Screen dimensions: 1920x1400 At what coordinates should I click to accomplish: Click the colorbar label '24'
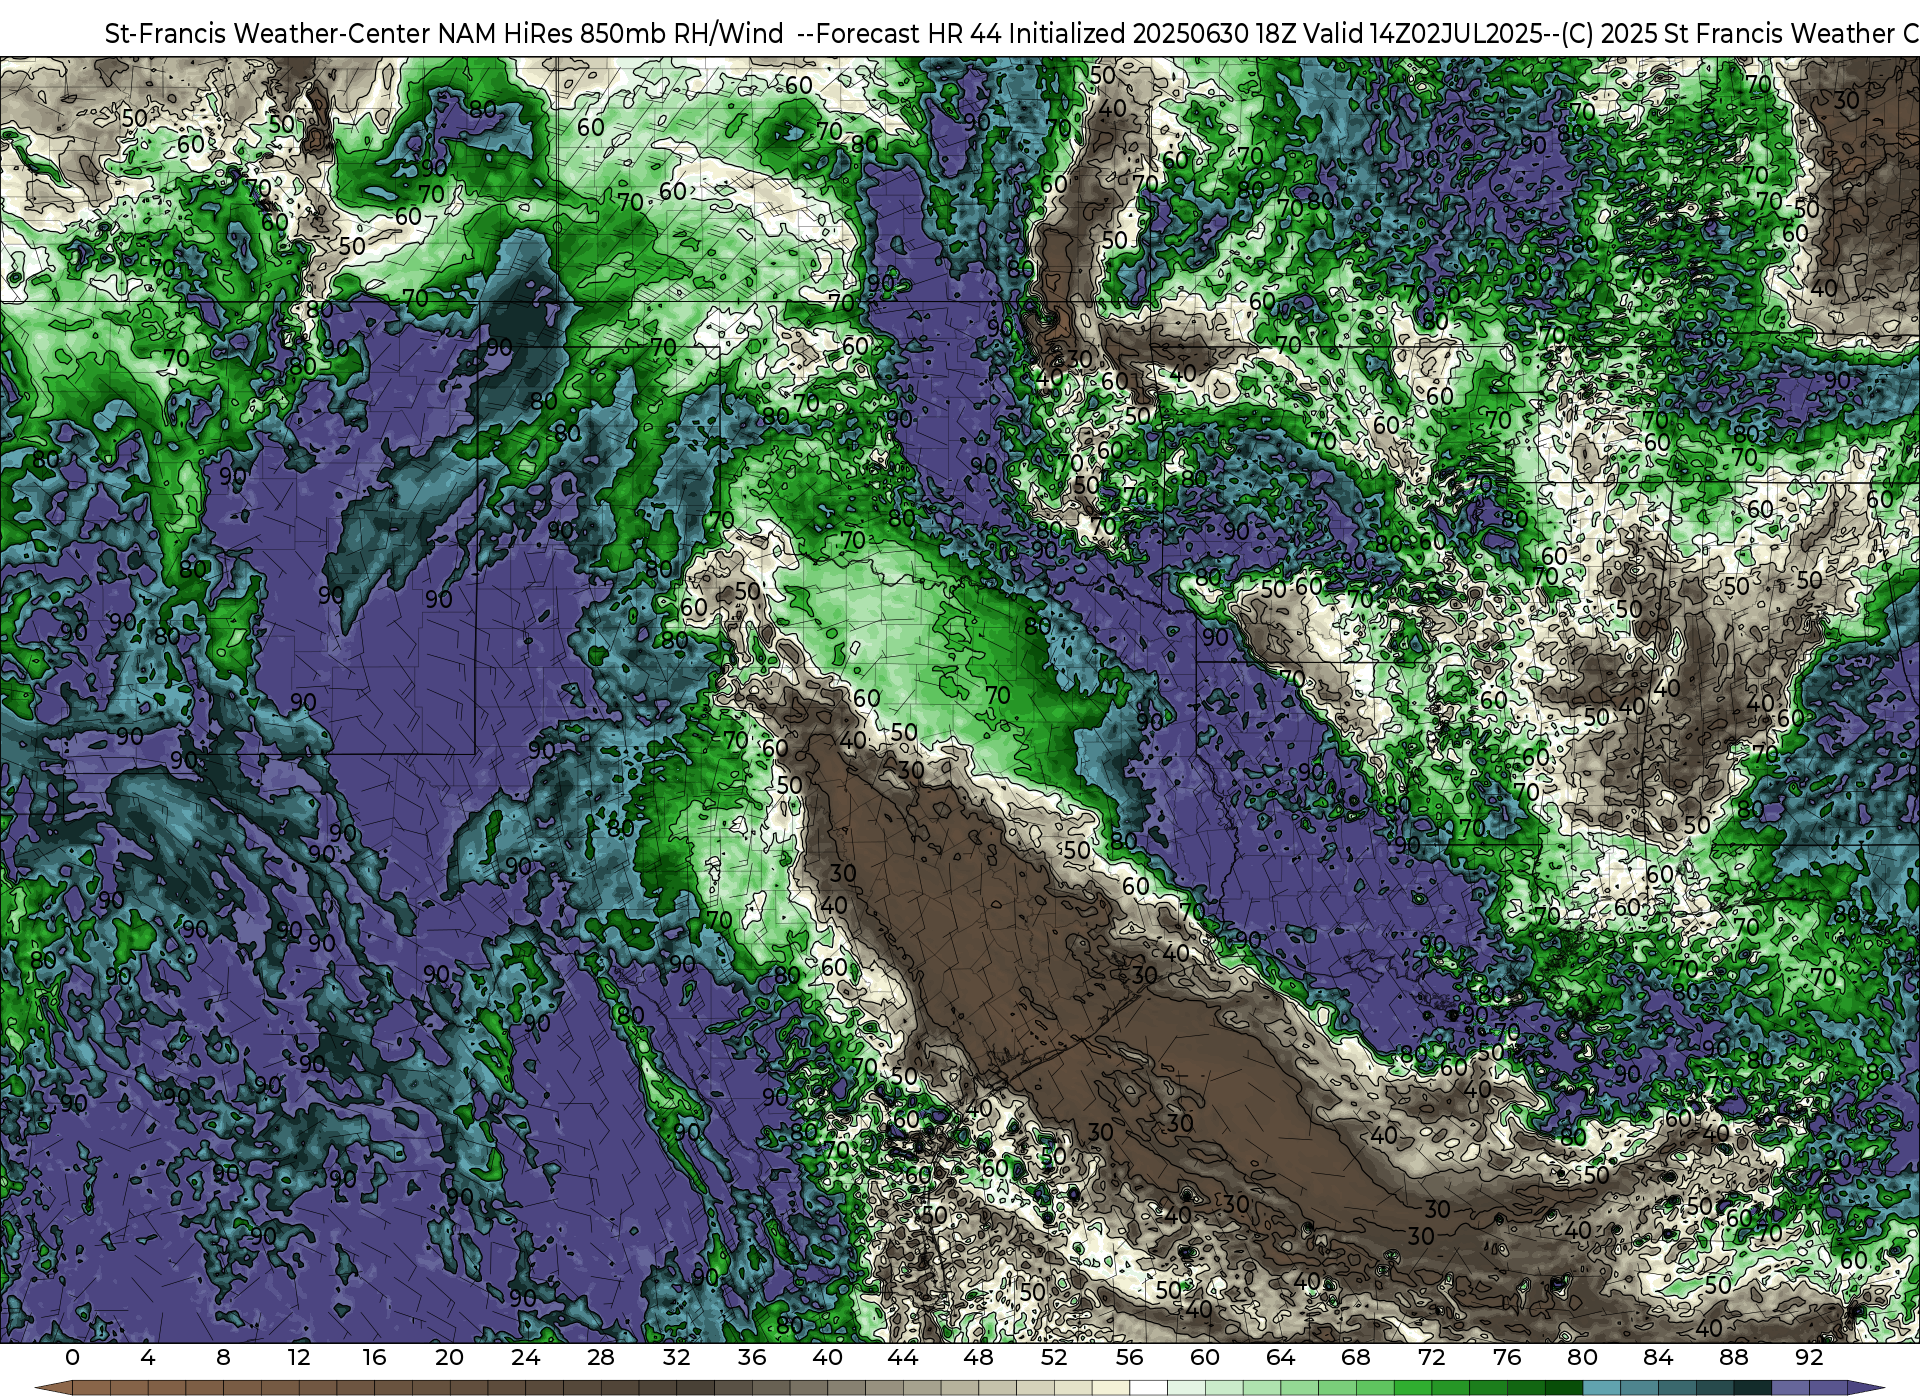(x=525, y=1358)
